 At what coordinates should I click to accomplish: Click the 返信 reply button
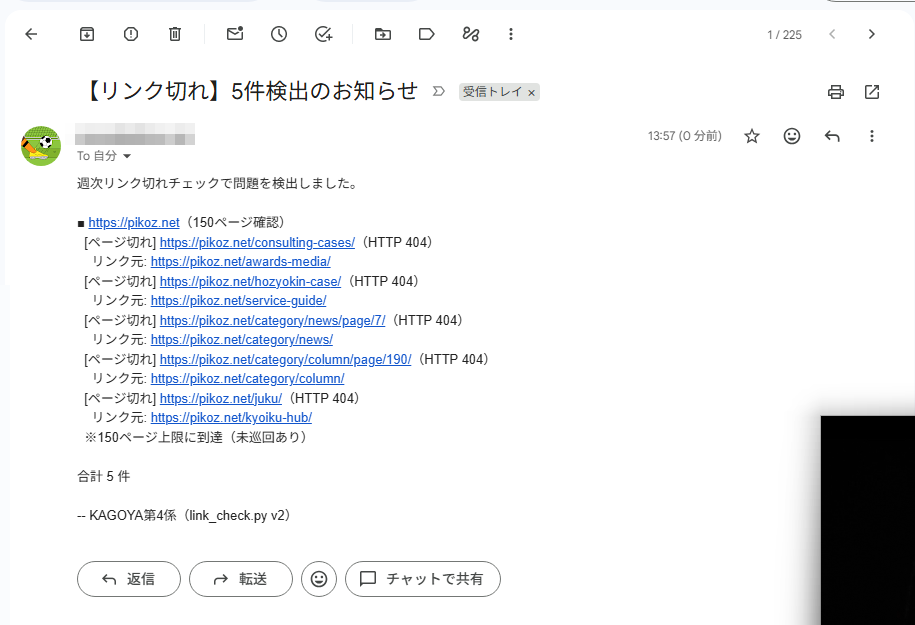(x=129, y=579)
